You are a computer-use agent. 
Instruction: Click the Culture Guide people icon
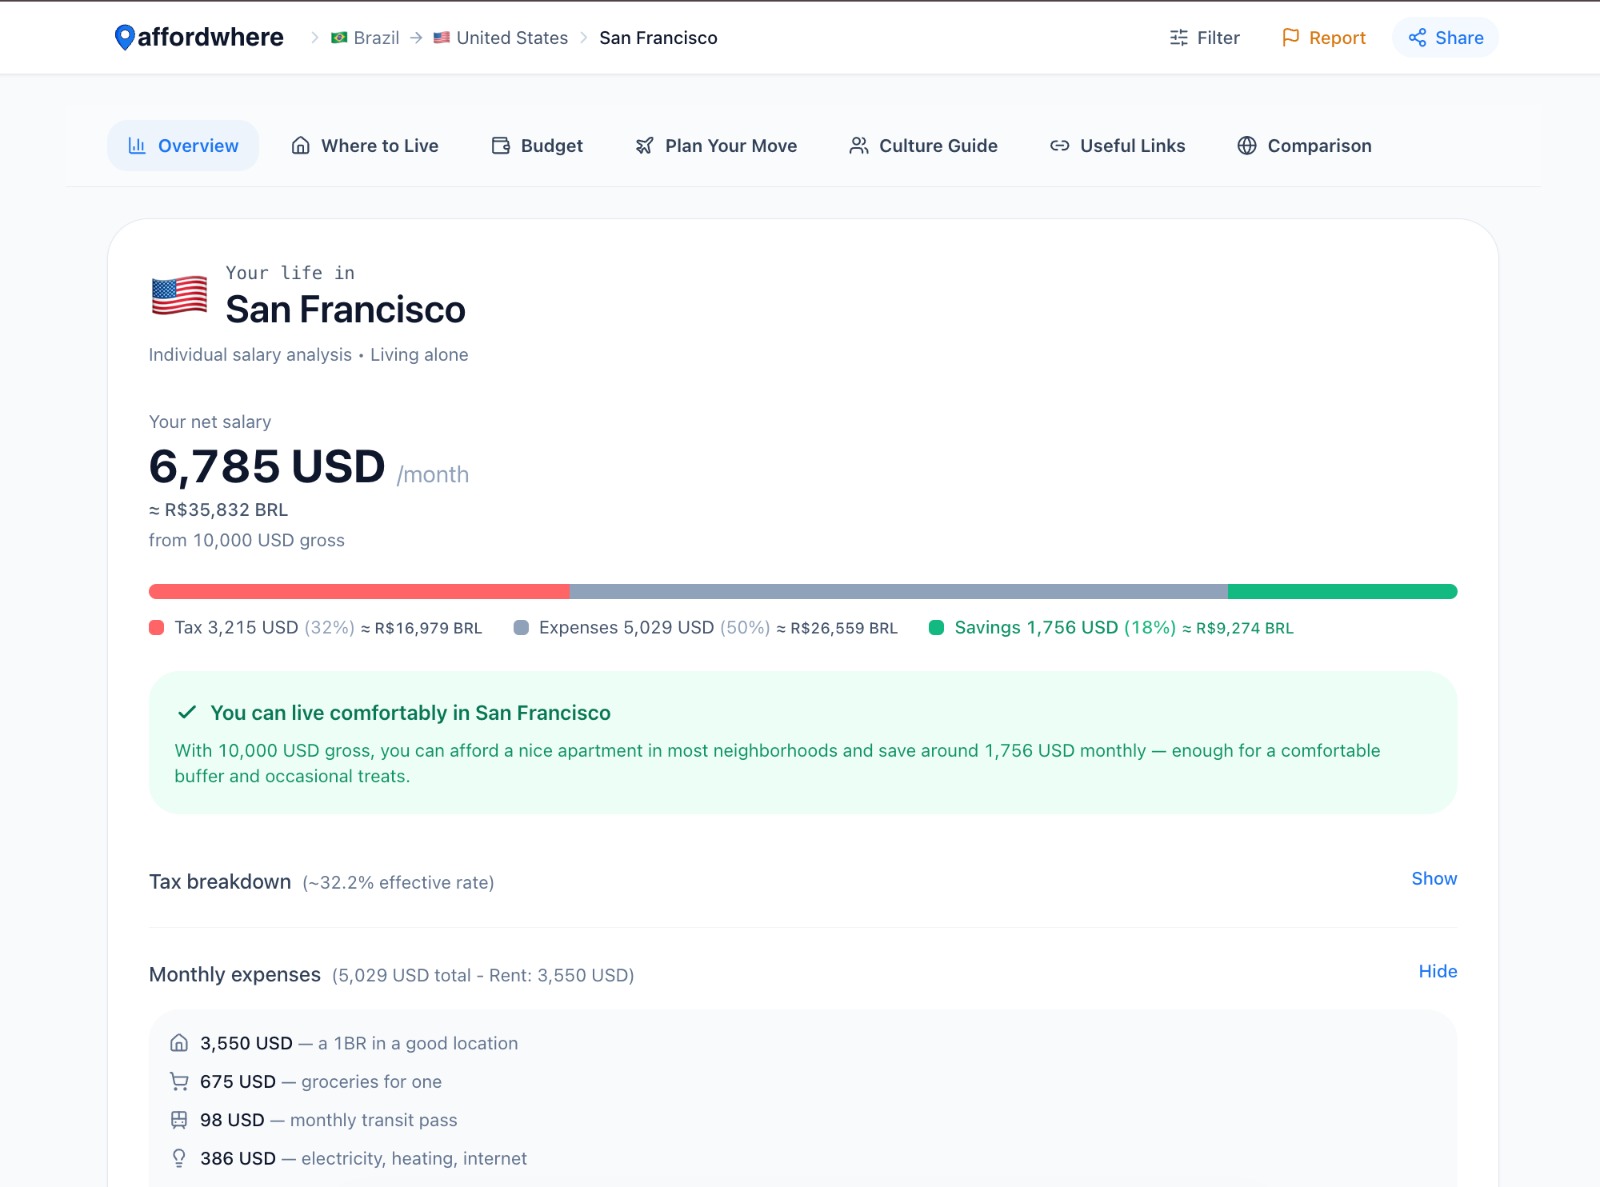coord(858,146)
